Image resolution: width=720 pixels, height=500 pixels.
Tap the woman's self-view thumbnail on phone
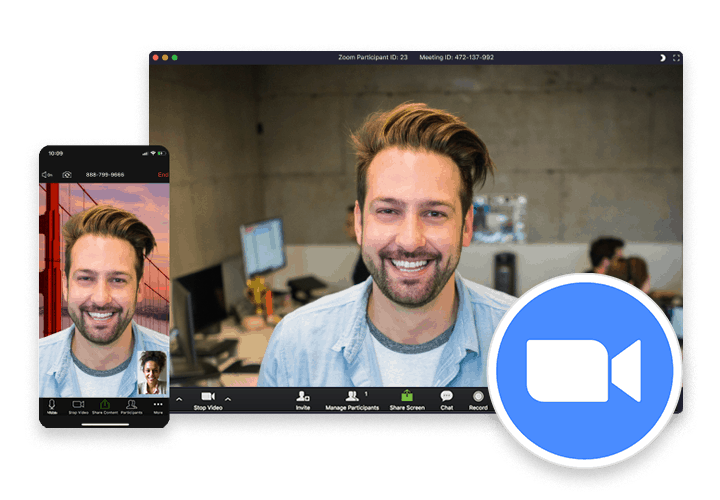pos(152,373)
